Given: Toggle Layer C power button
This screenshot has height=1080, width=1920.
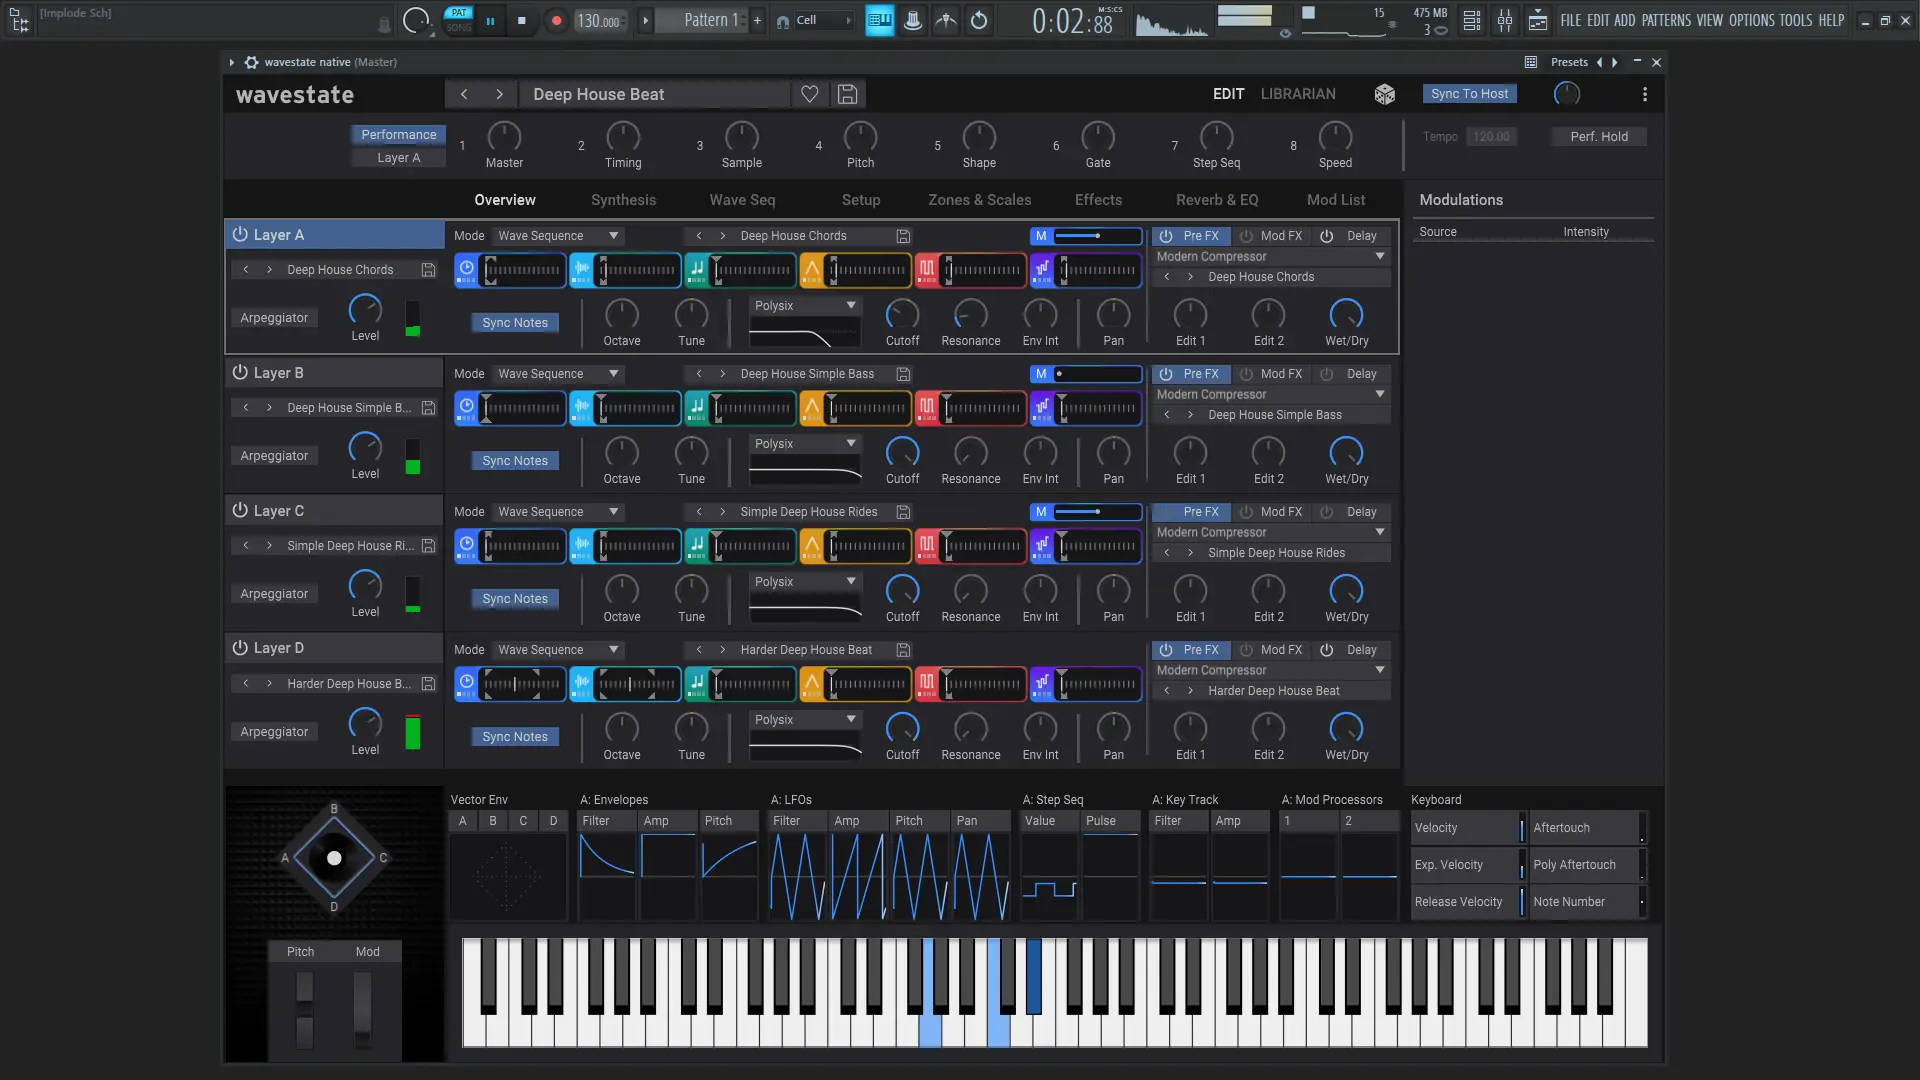Looking at the screenshot, I should coord(240,510).
